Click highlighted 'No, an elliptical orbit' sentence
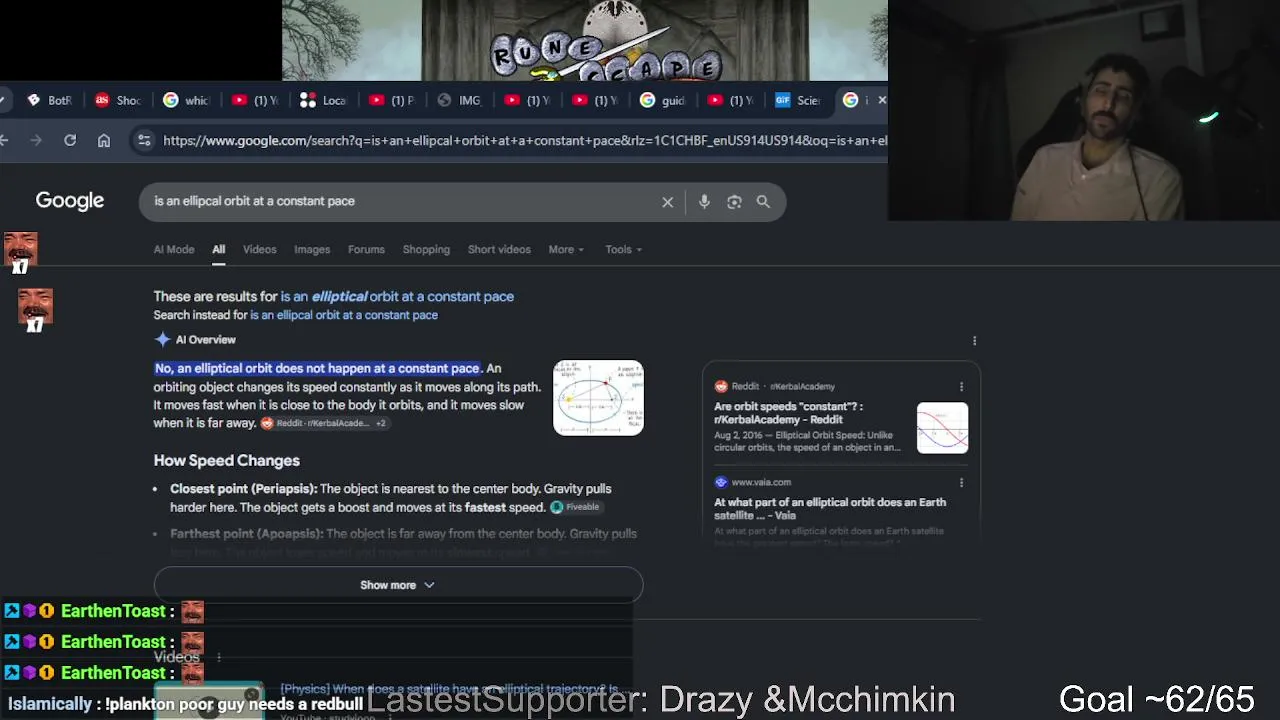 pos(318,369)
